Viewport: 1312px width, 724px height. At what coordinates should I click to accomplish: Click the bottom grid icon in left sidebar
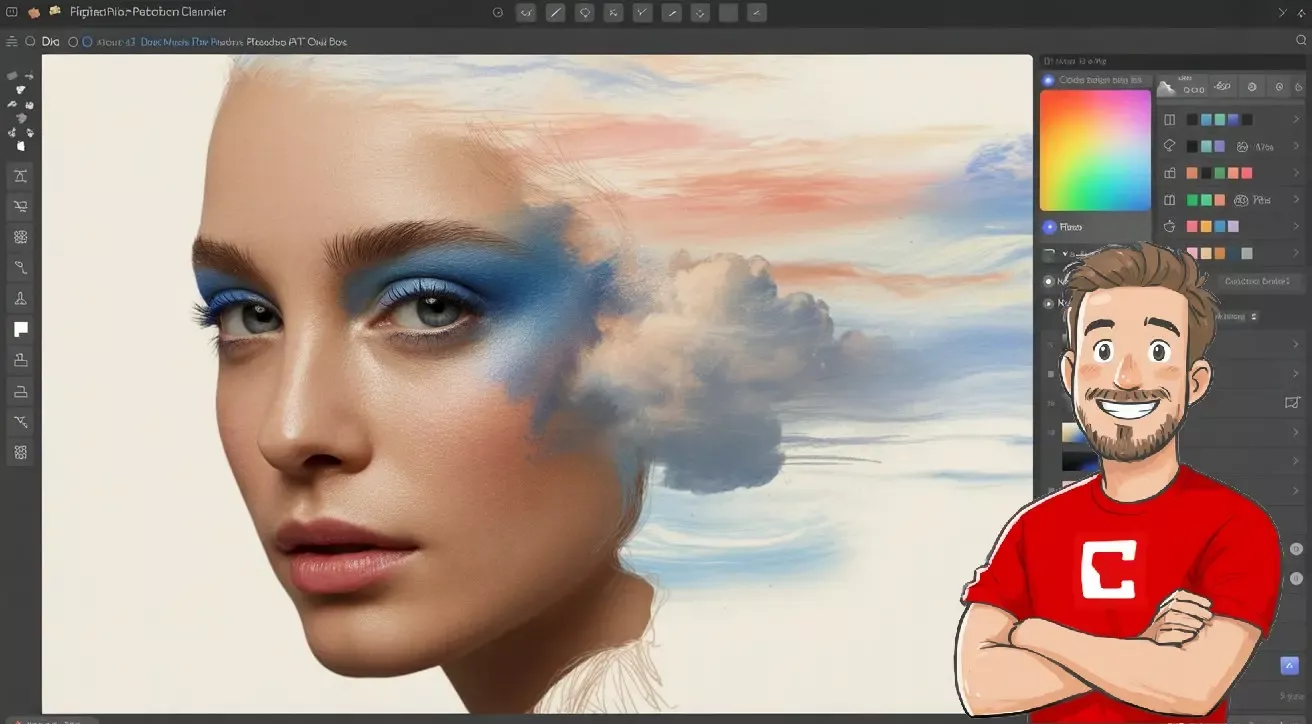20,453
